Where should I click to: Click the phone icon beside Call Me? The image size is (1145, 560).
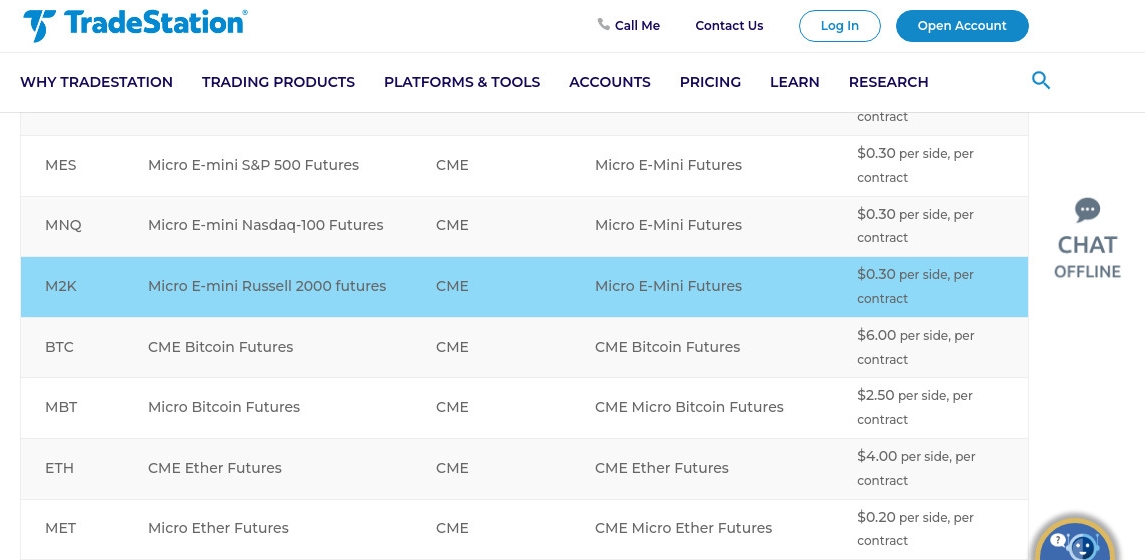tap(603, 24)
